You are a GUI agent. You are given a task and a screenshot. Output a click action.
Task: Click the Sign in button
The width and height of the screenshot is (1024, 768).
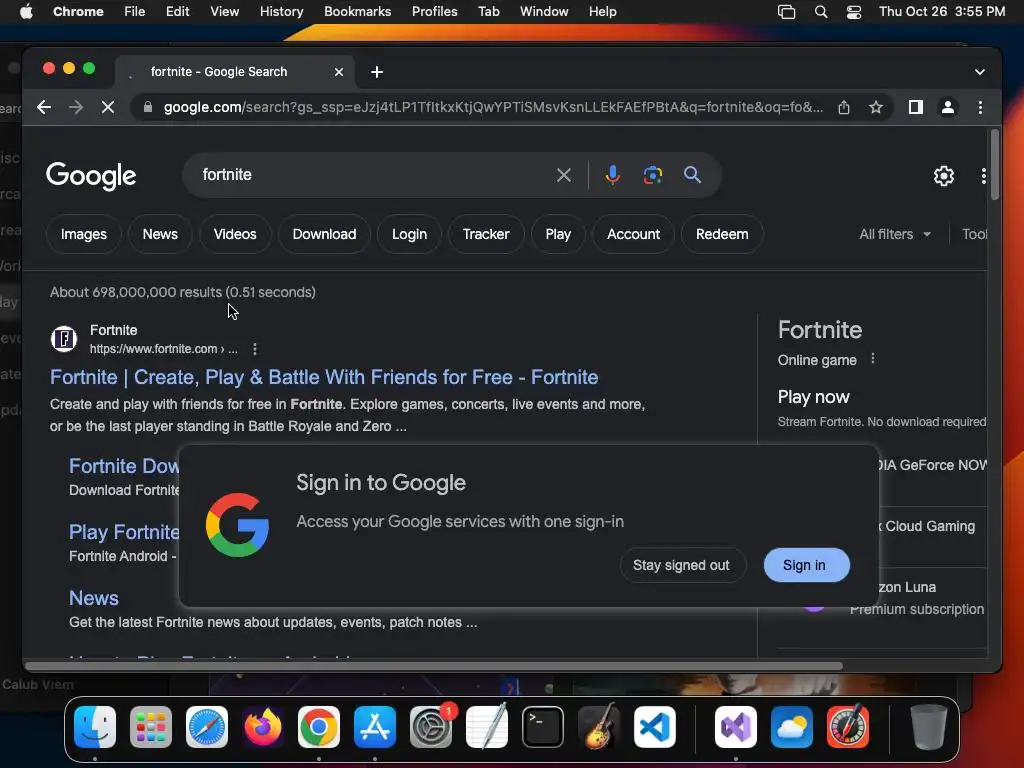806,565
